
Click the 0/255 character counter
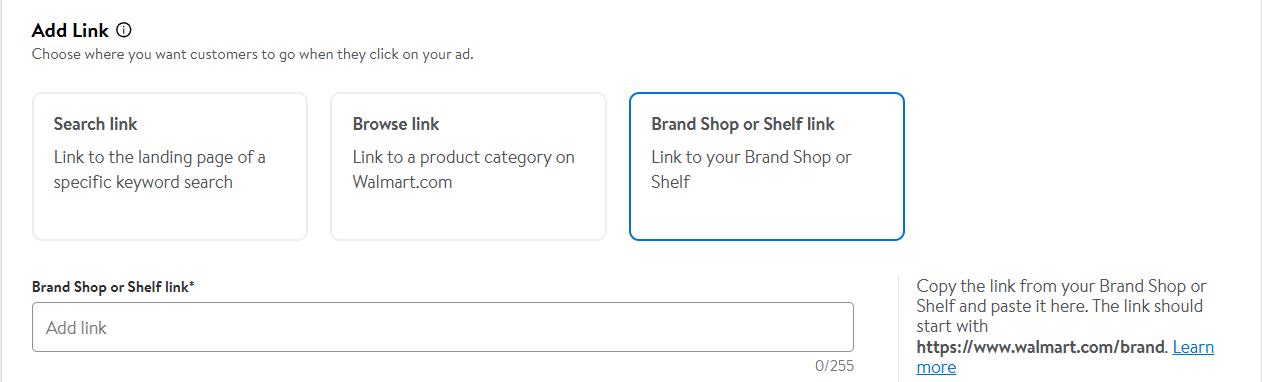pyautogui.click(x=835, y=366)
